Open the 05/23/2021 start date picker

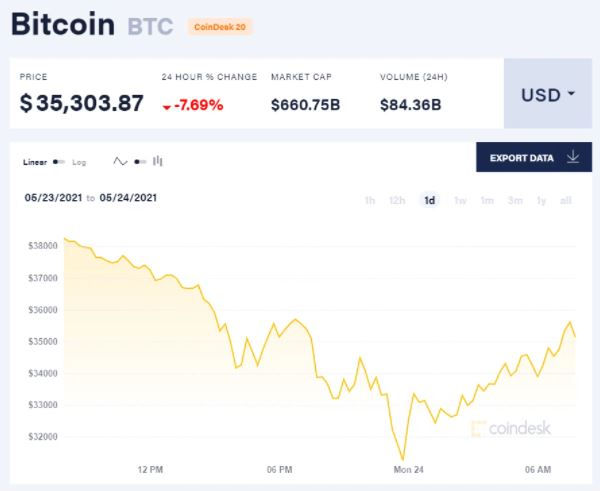53,198
